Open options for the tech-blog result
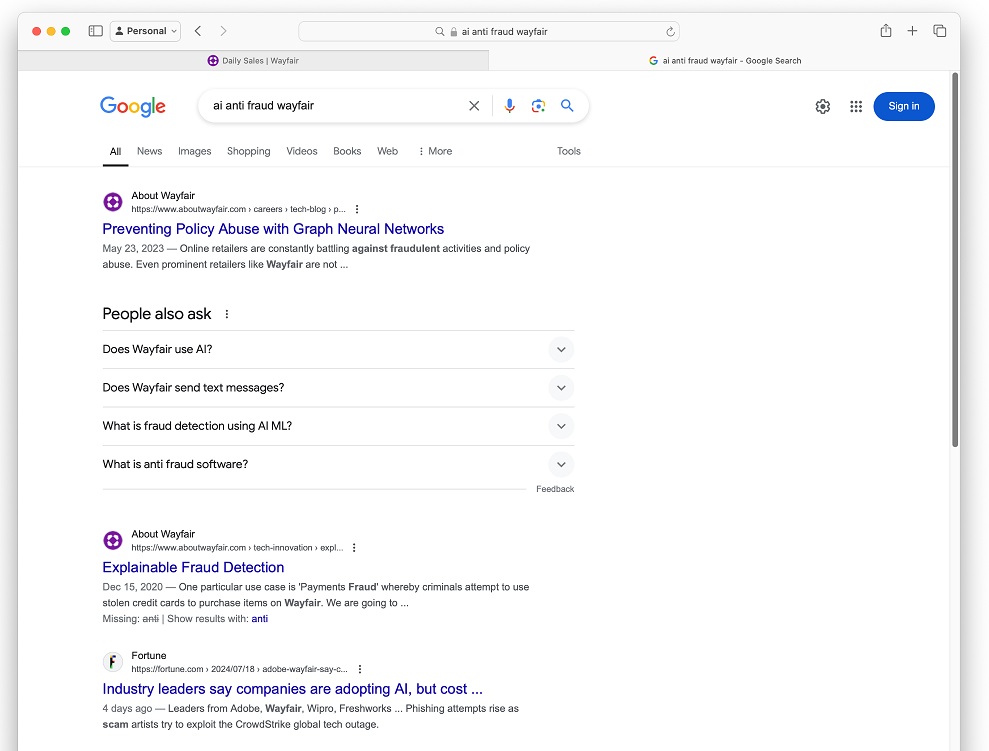Screen dimensions: 989x751 (357, 209)
